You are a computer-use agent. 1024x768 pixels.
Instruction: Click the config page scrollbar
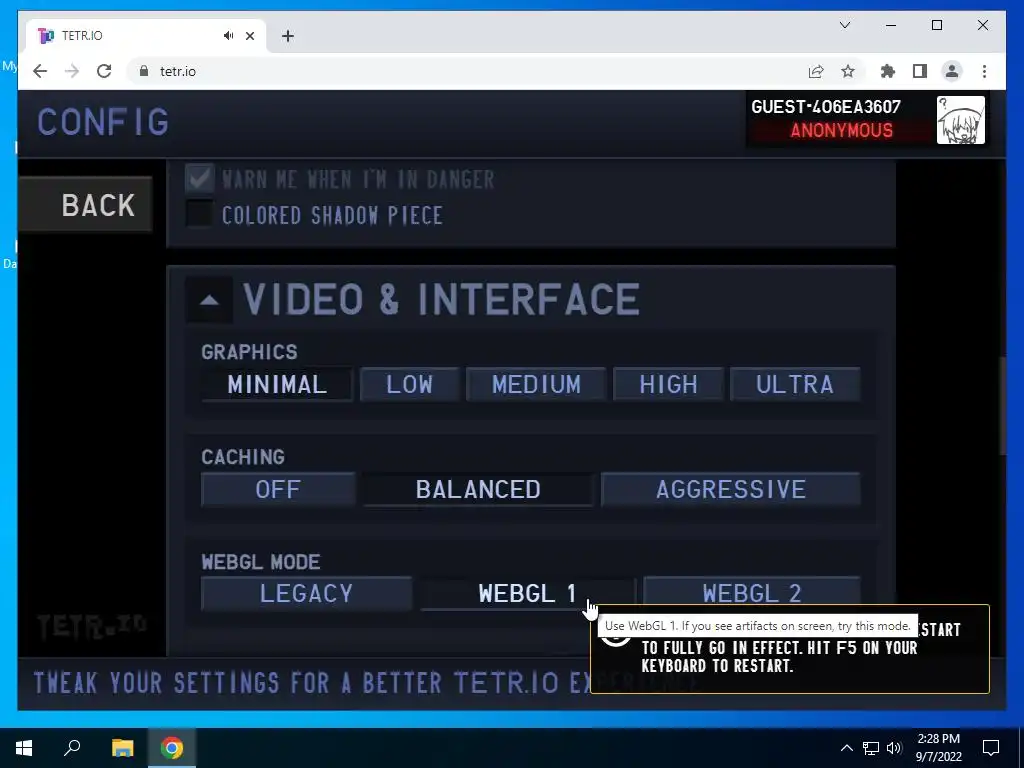tap(1002, 406)
